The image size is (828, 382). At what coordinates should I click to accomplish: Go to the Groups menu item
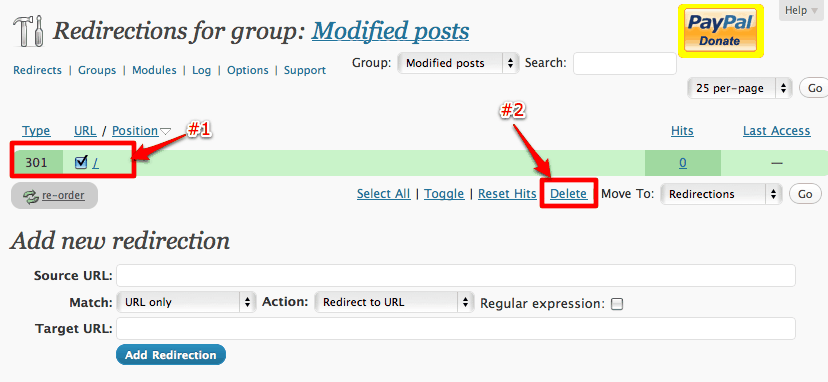point(97,70)
